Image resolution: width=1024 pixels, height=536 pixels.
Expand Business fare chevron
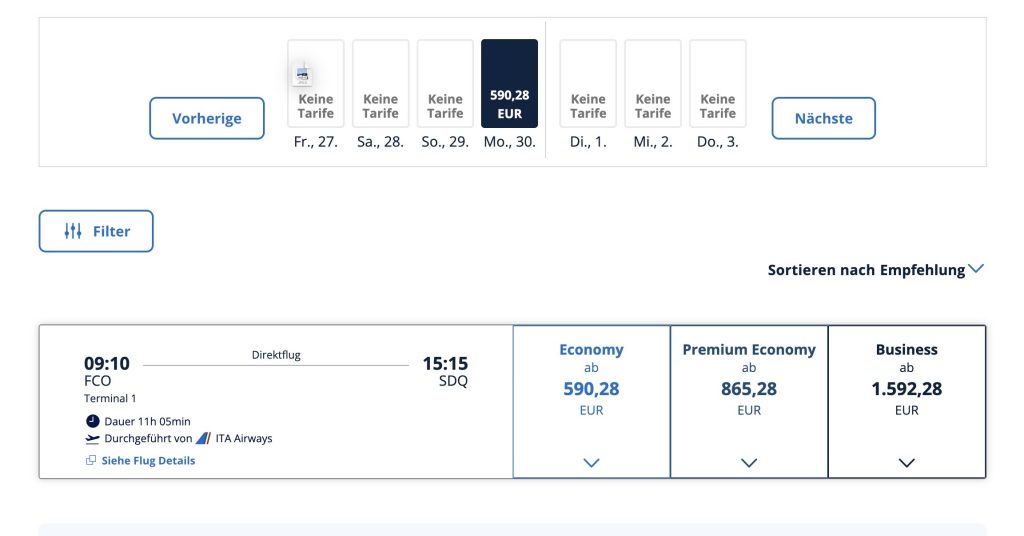tap(907, 463)
